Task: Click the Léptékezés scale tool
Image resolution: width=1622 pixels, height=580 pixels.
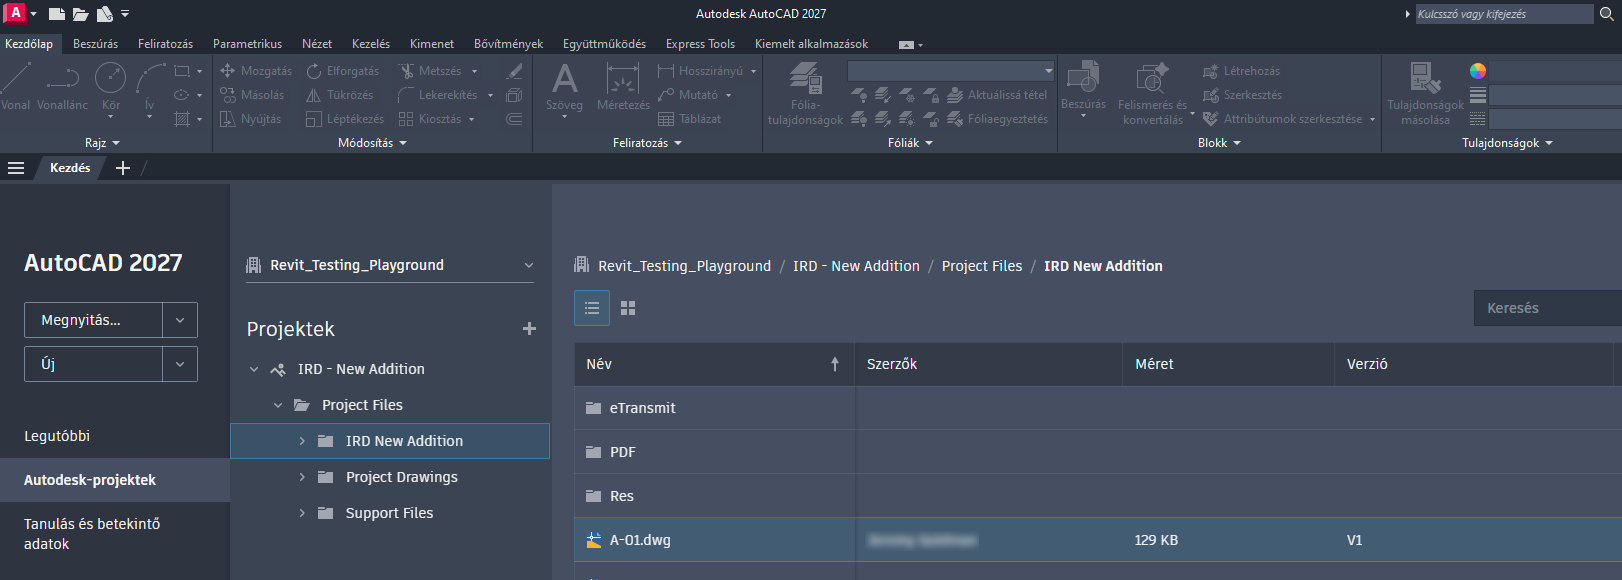Action: coord(345,119)
